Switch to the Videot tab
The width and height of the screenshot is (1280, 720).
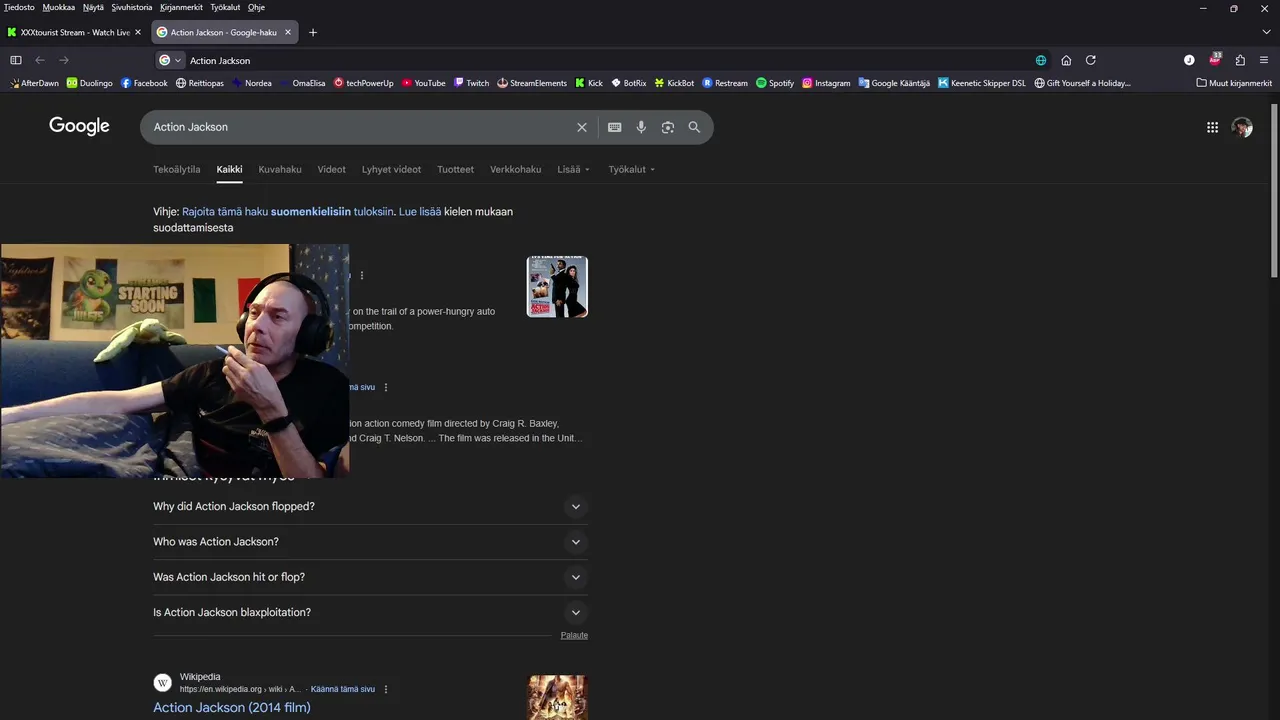tap(332, 169)
